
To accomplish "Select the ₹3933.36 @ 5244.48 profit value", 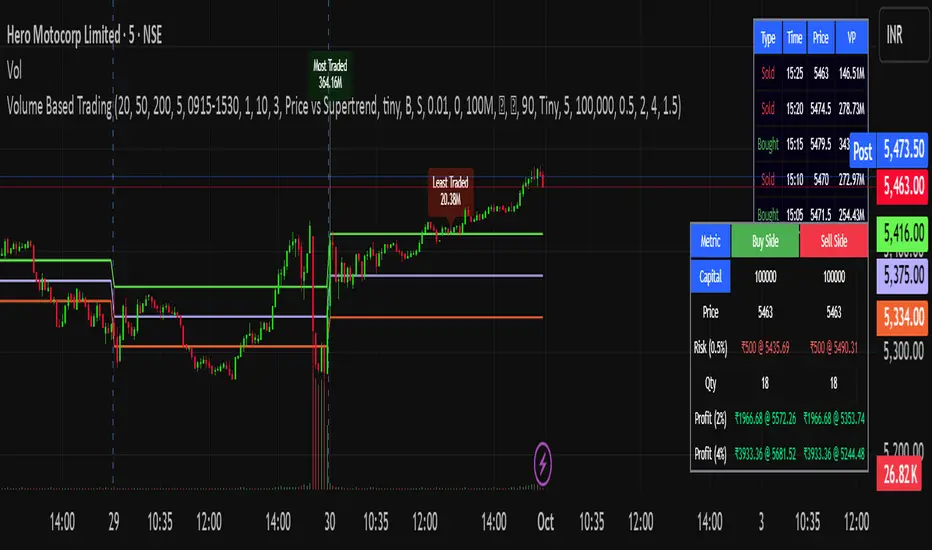I will [x=833, y=454].
